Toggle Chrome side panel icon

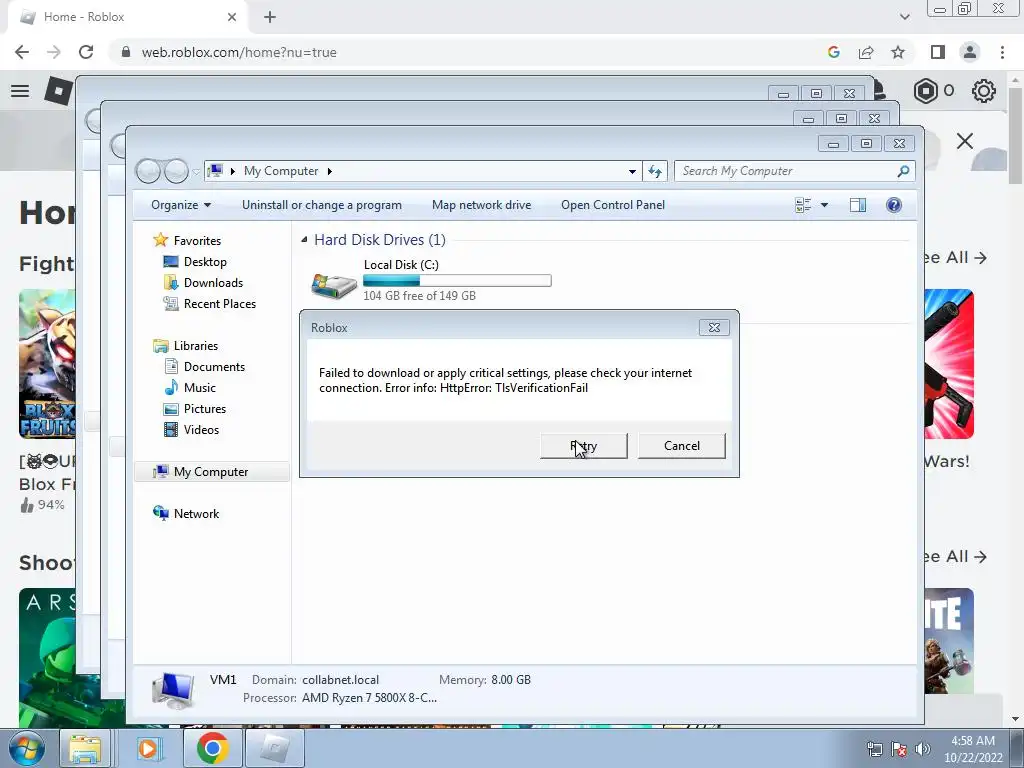pyautogui.click(x=938, y=52)
